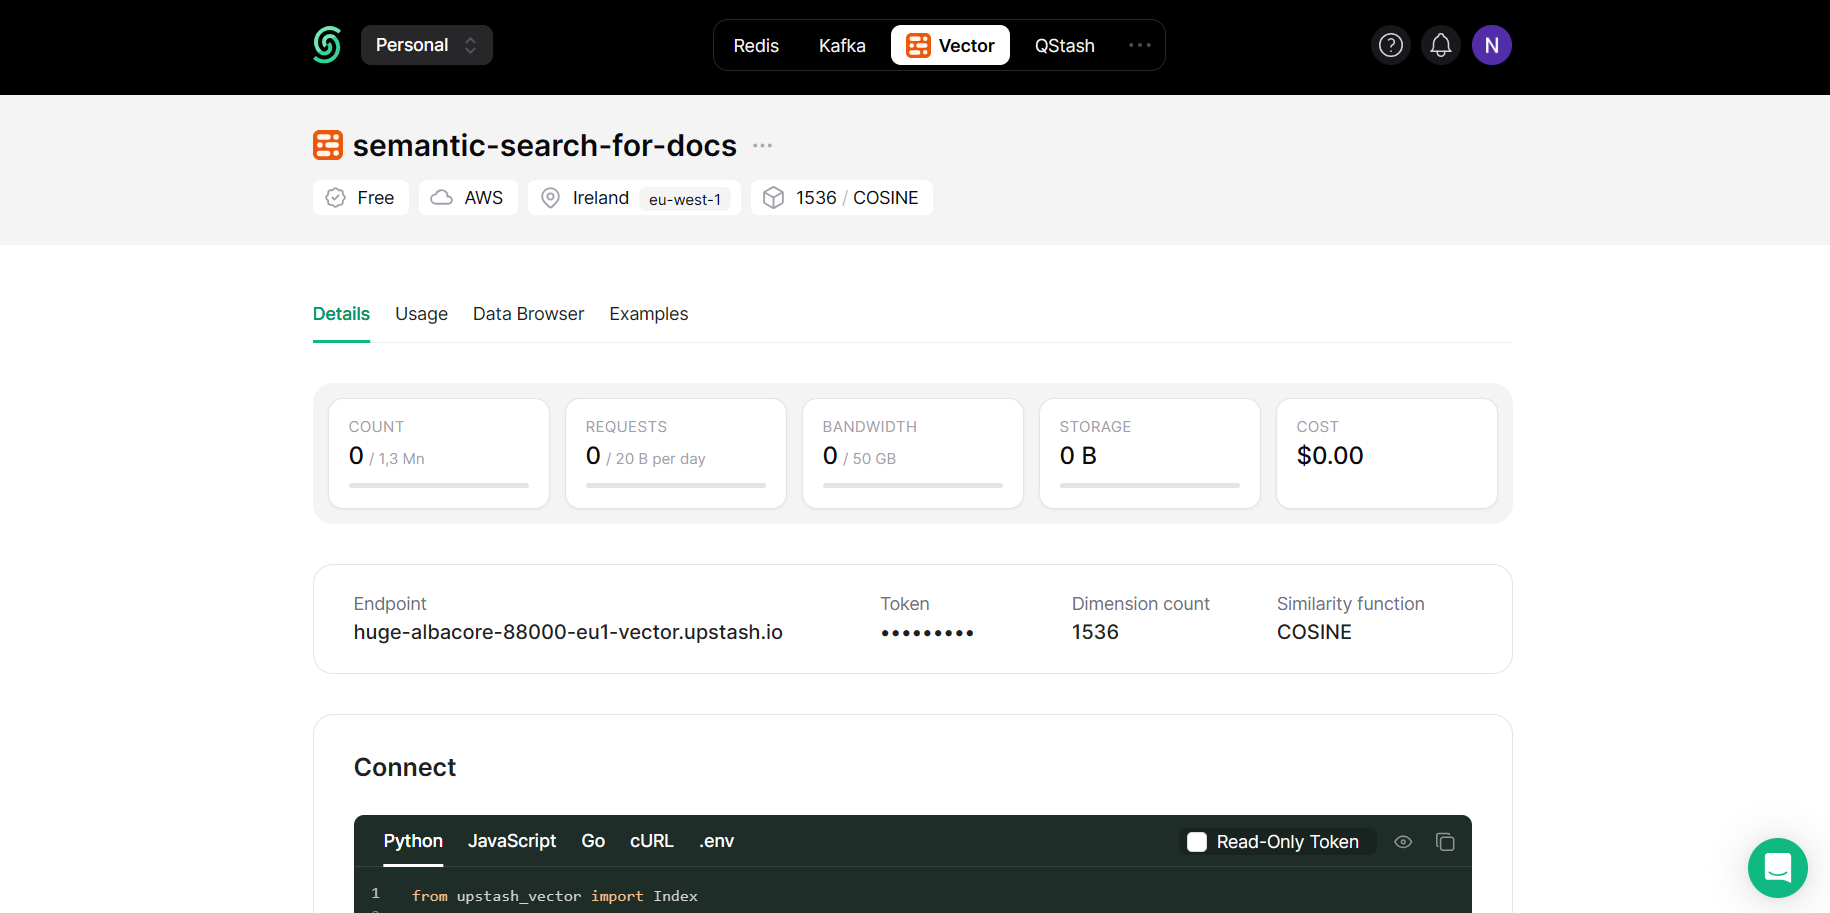The image size is (1830, 913).
Task: Expand the Personal team switcher
Action: pos(426,45)
